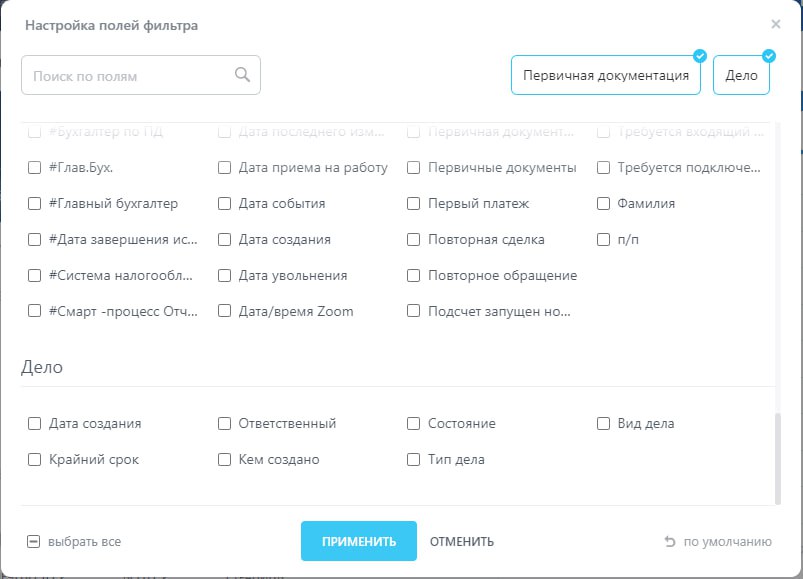Click the close X icon of dialog
Viewport: 803px width, 579px height.
tap(776, 24)
